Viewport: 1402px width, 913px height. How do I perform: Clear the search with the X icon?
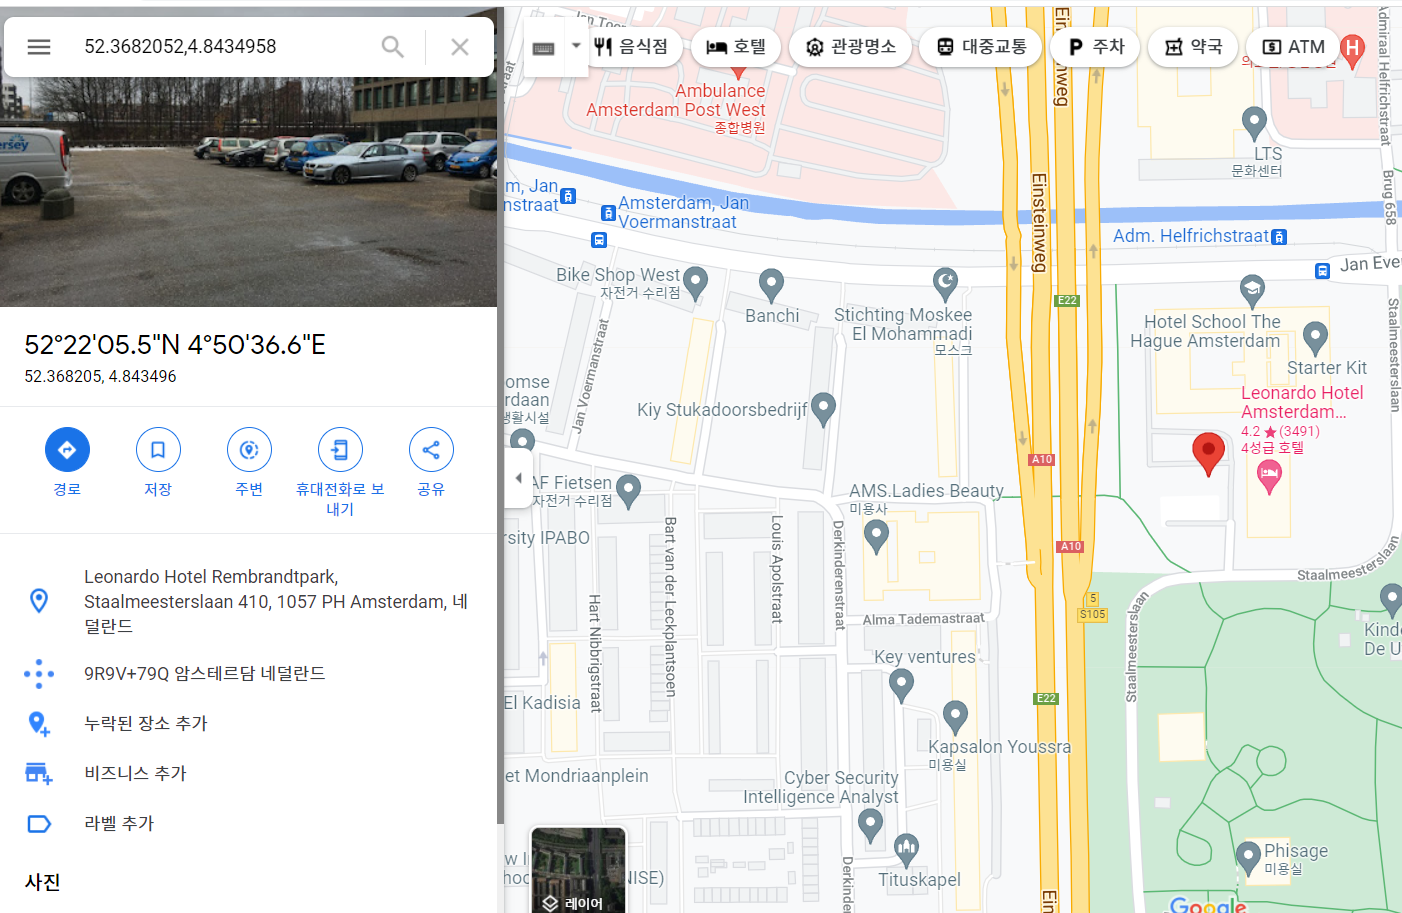tap(460, 47)
